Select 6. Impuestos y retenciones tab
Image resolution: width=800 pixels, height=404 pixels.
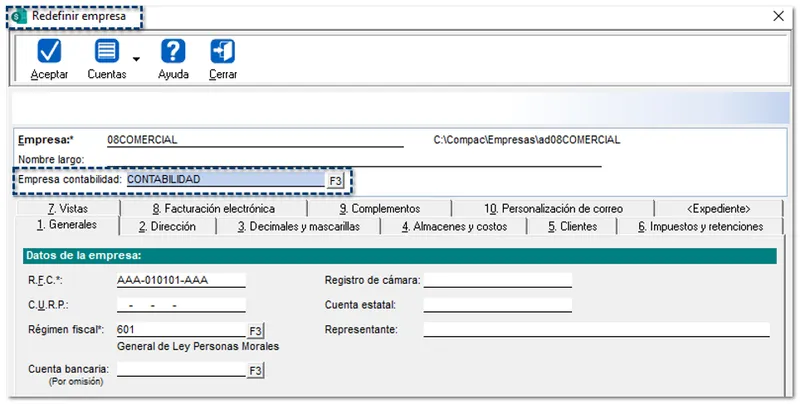point(701,226)
